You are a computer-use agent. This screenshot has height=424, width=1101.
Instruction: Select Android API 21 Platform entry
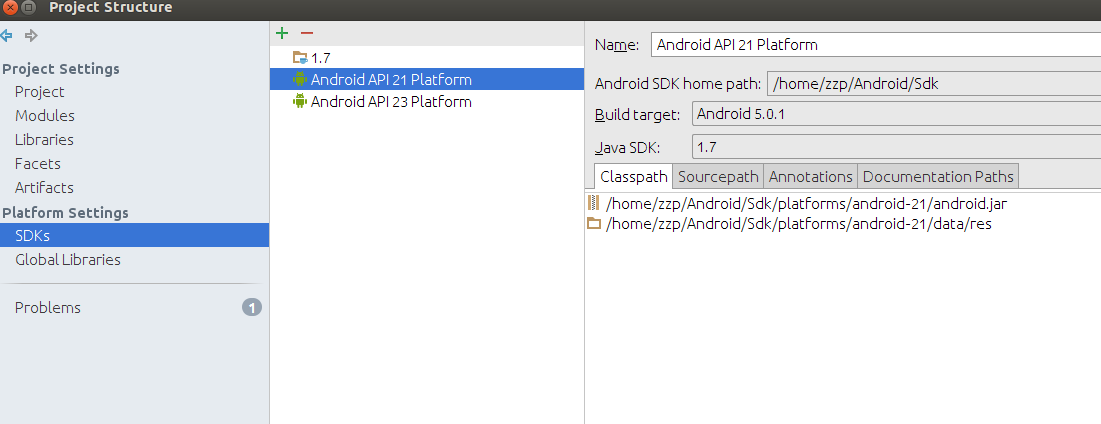tap(427, 79)
